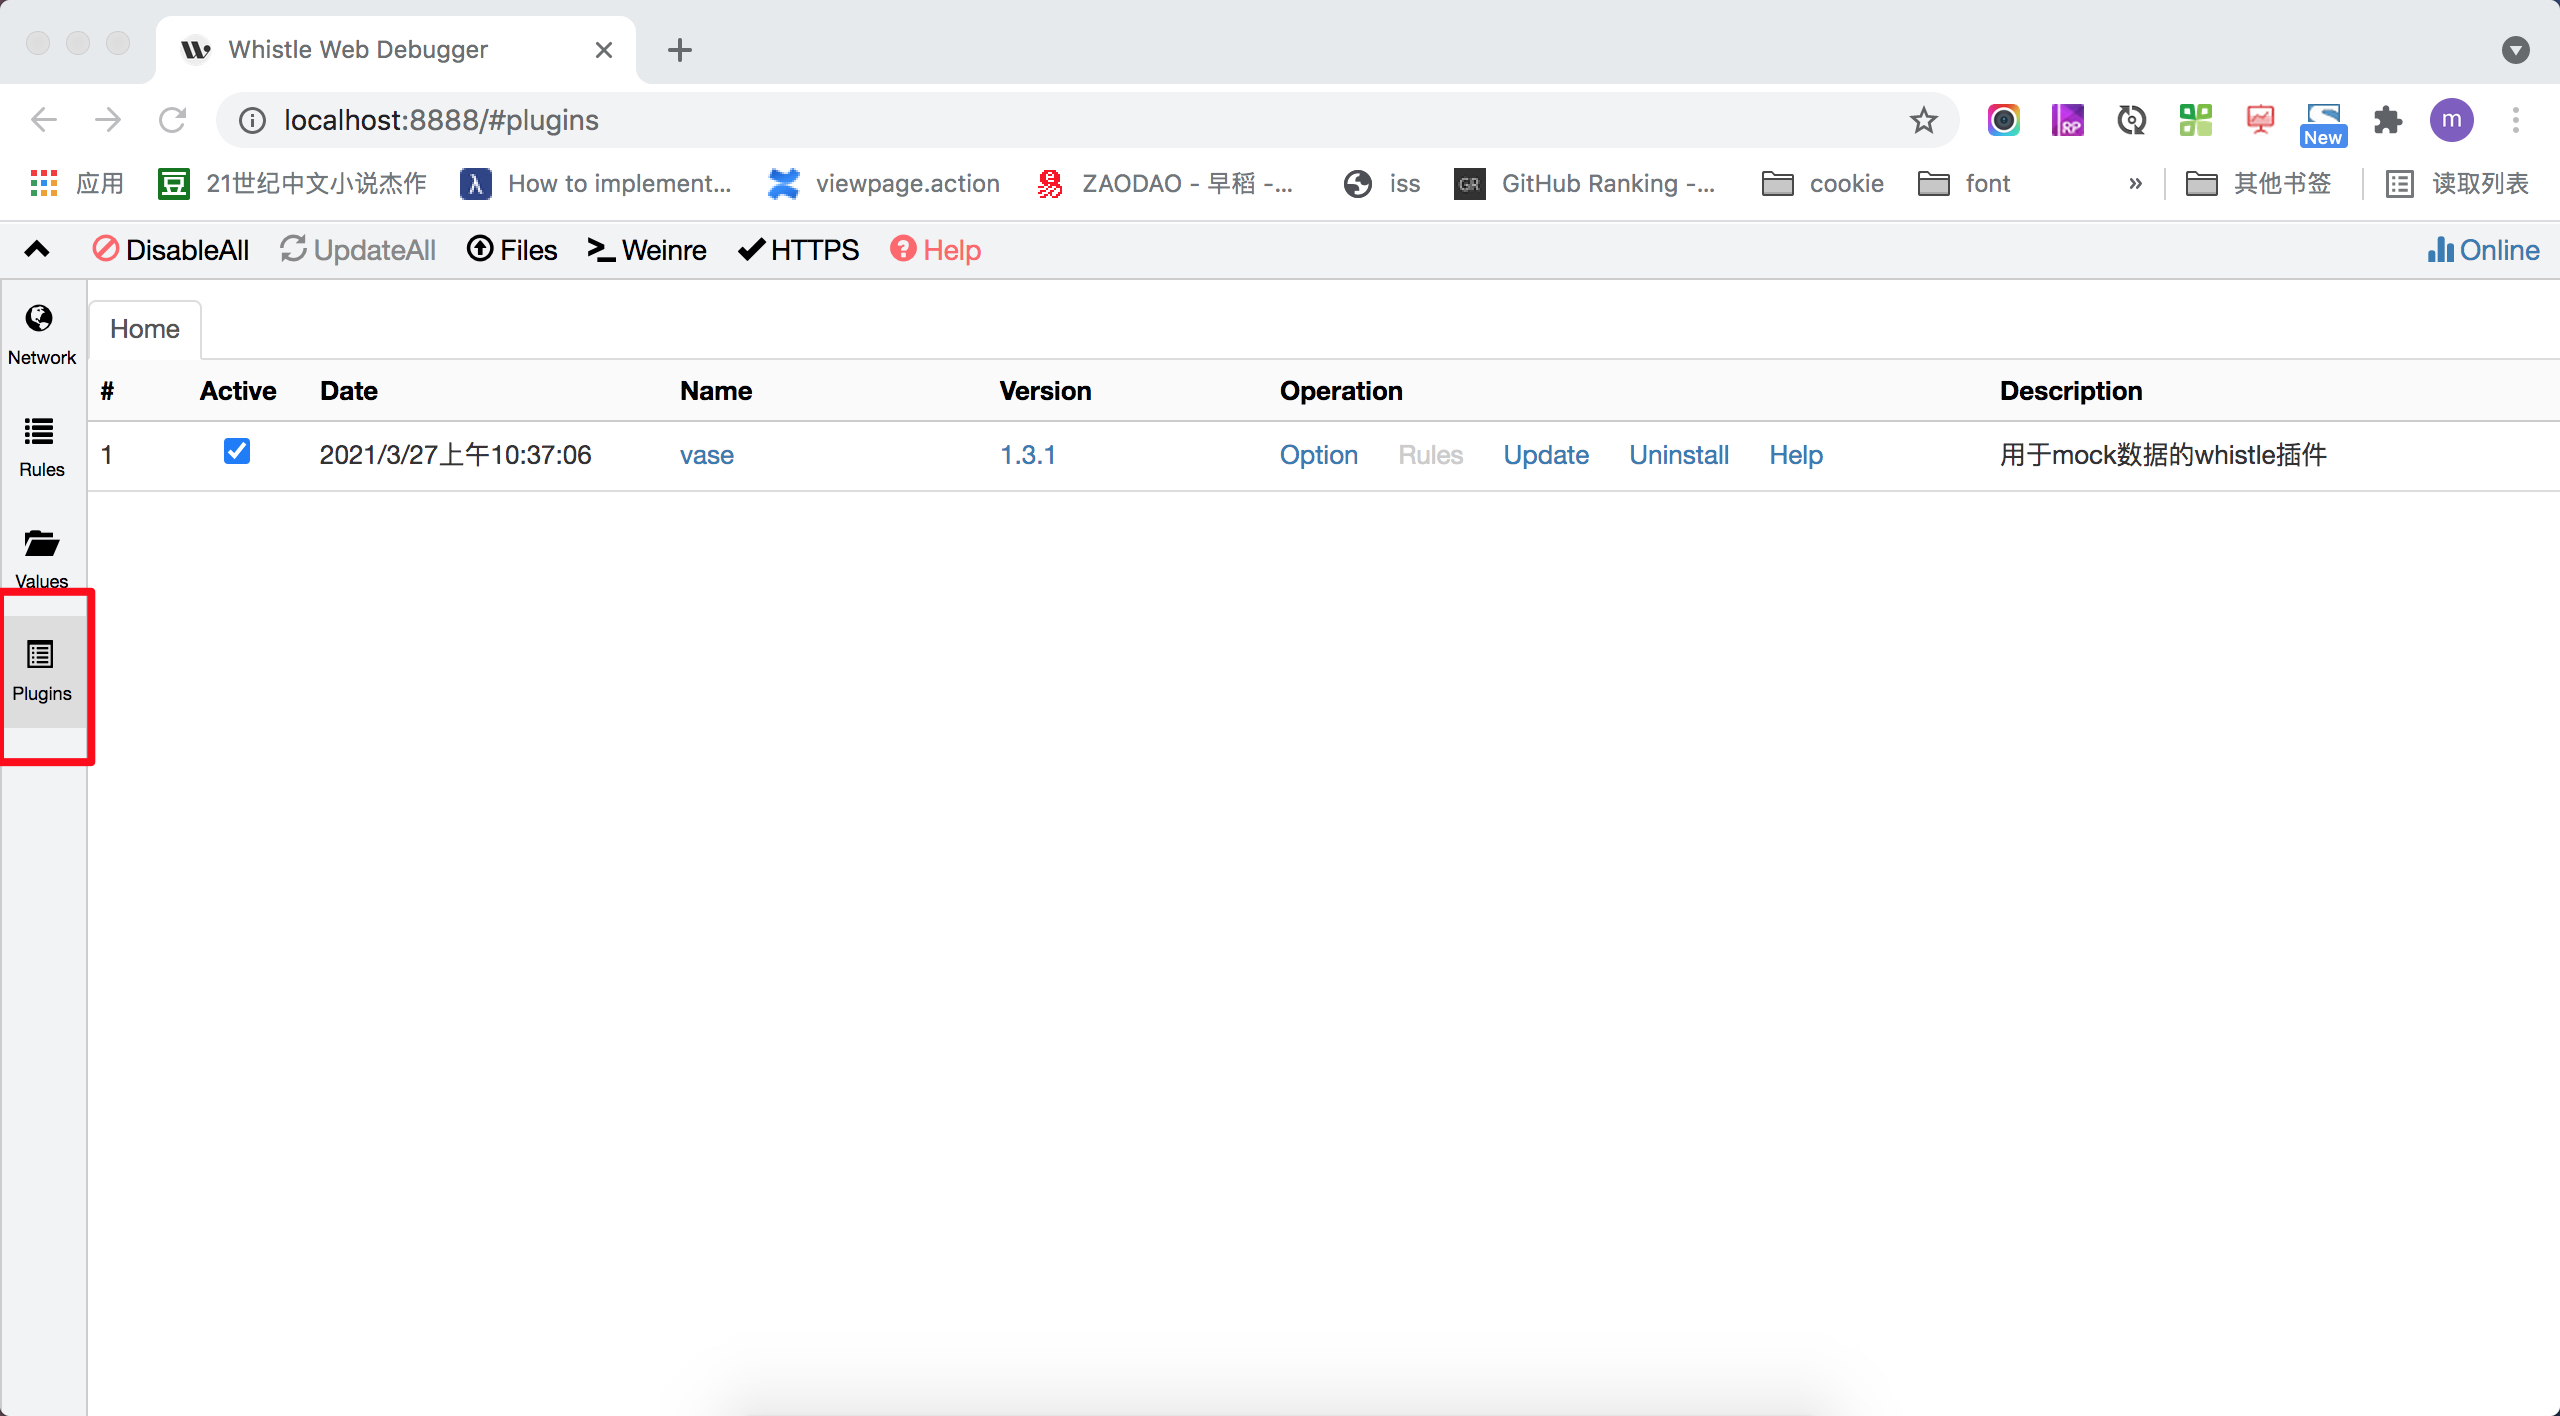Collapse the toolbar using the chevron arrow
The width and height of the screenshot is (2560, 1416).
point(36,249)
